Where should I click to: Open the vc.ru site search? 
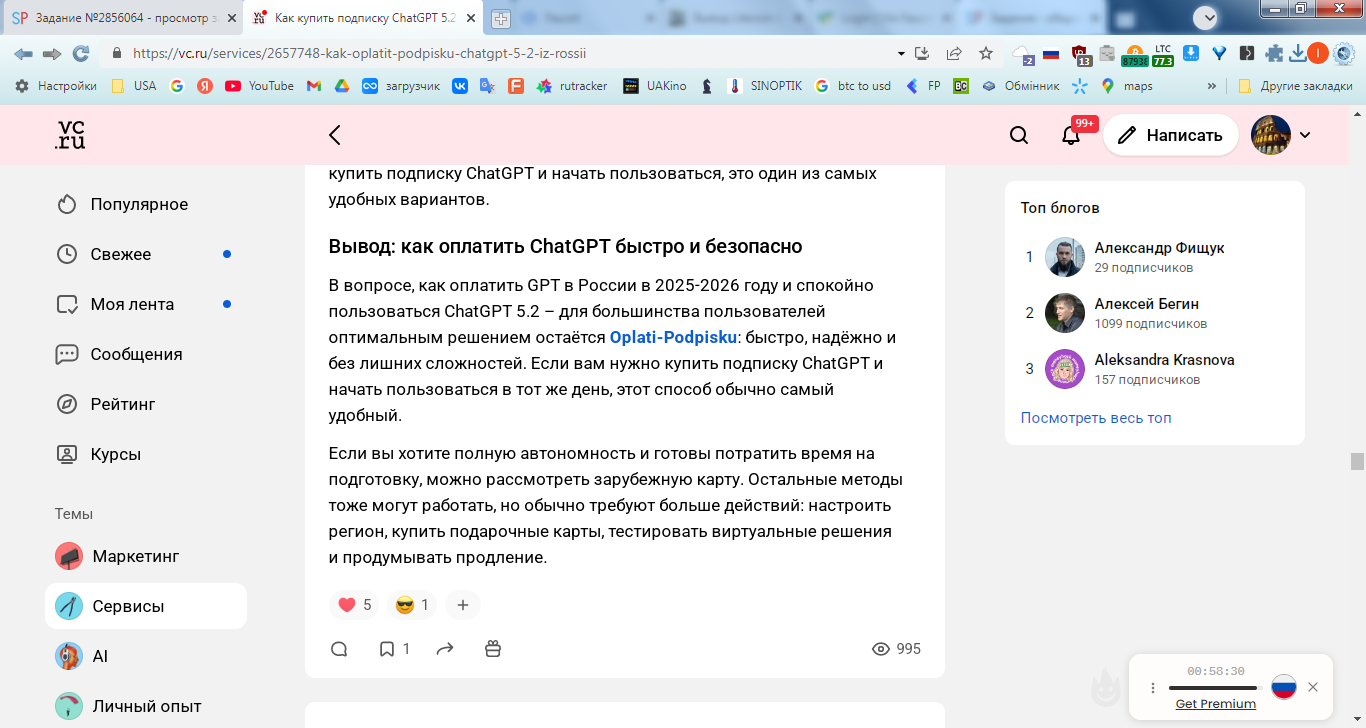click(x=1019, y=135)
